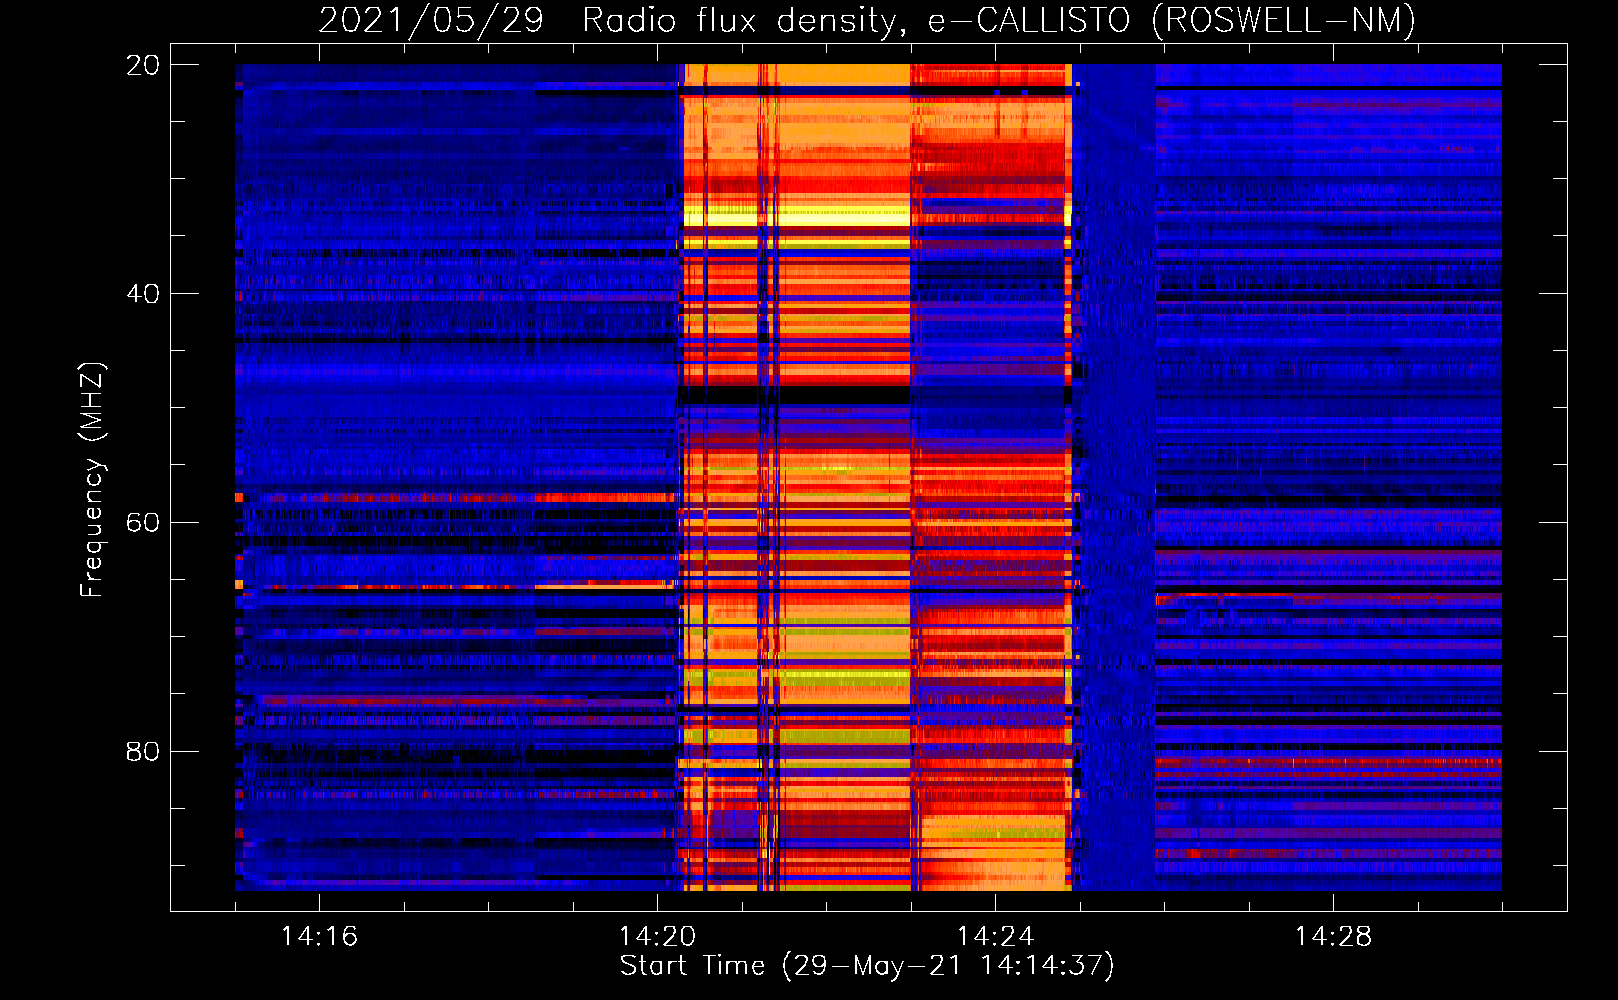Click the plot title 'Radio flux density, e-CALLISTO'
The width and height of the screenshot is (1618, 1000).
click(856, 21)
